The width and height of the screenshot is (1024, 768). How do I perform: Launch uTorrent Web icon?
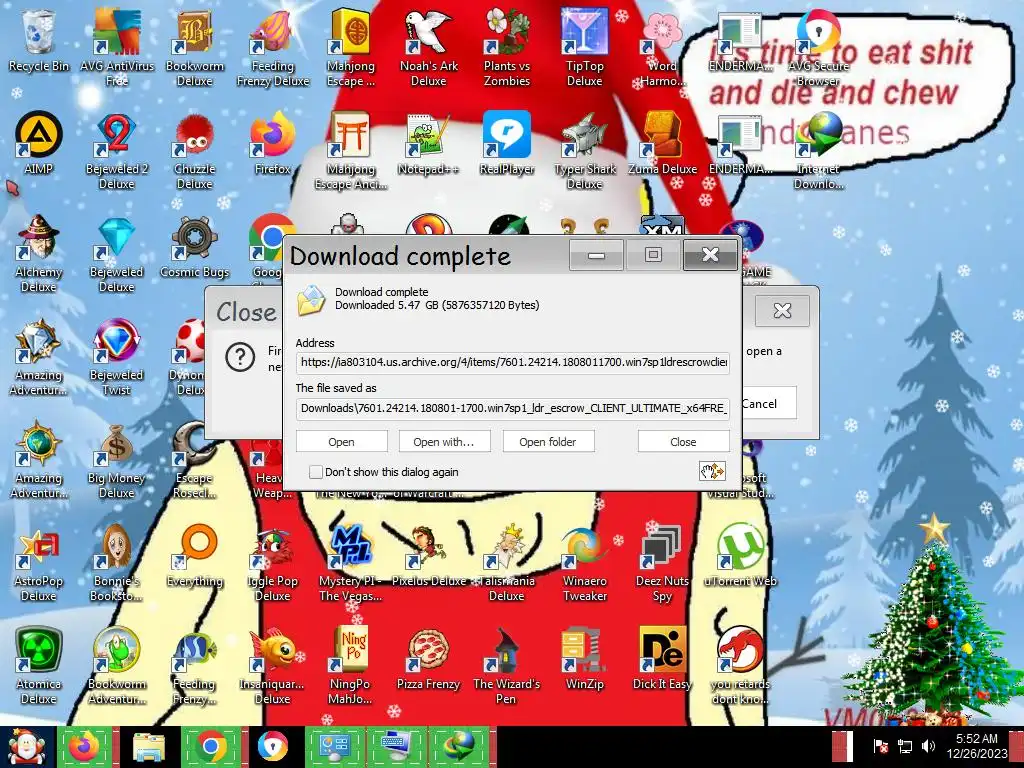pyautogui.click(x=741, y=555)
